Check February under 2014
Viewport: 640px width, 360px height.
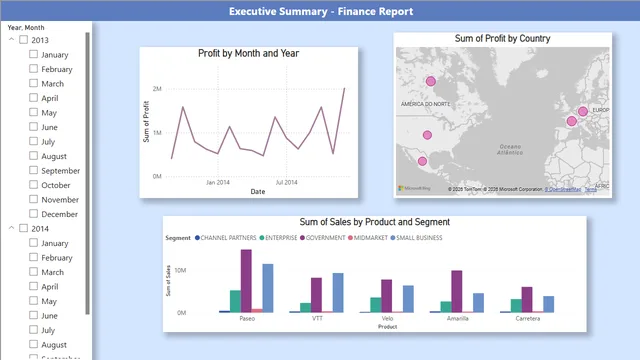[x=33, y=257]
